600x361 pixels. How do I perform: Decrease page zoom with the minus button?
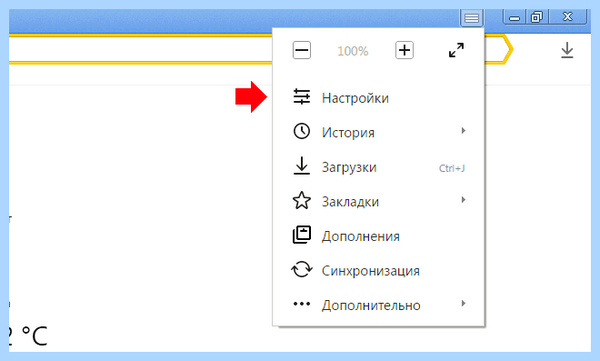pyautogui.click(x=302, y=50)
